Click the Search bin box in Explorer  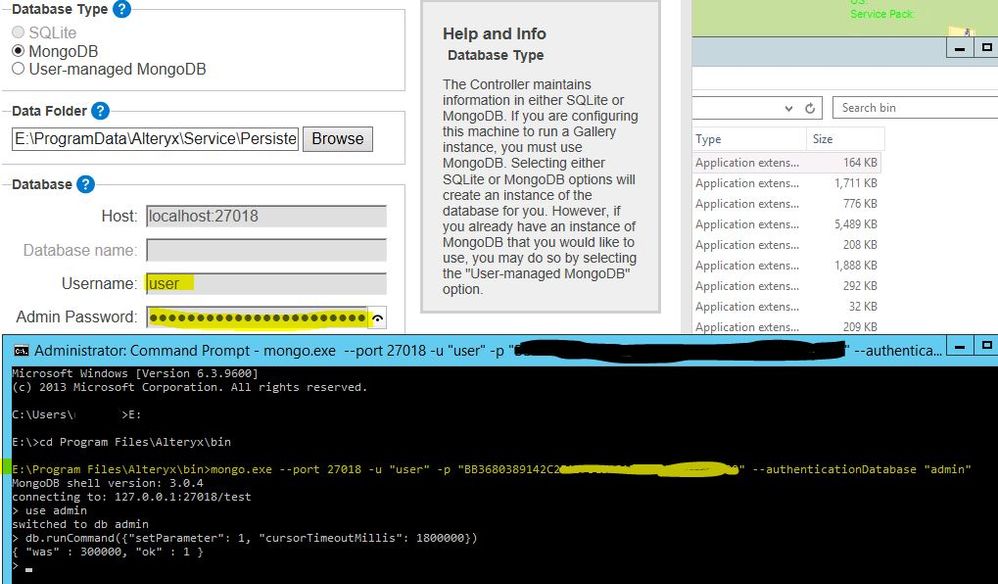pyautogui.click(x=915, y=108)
